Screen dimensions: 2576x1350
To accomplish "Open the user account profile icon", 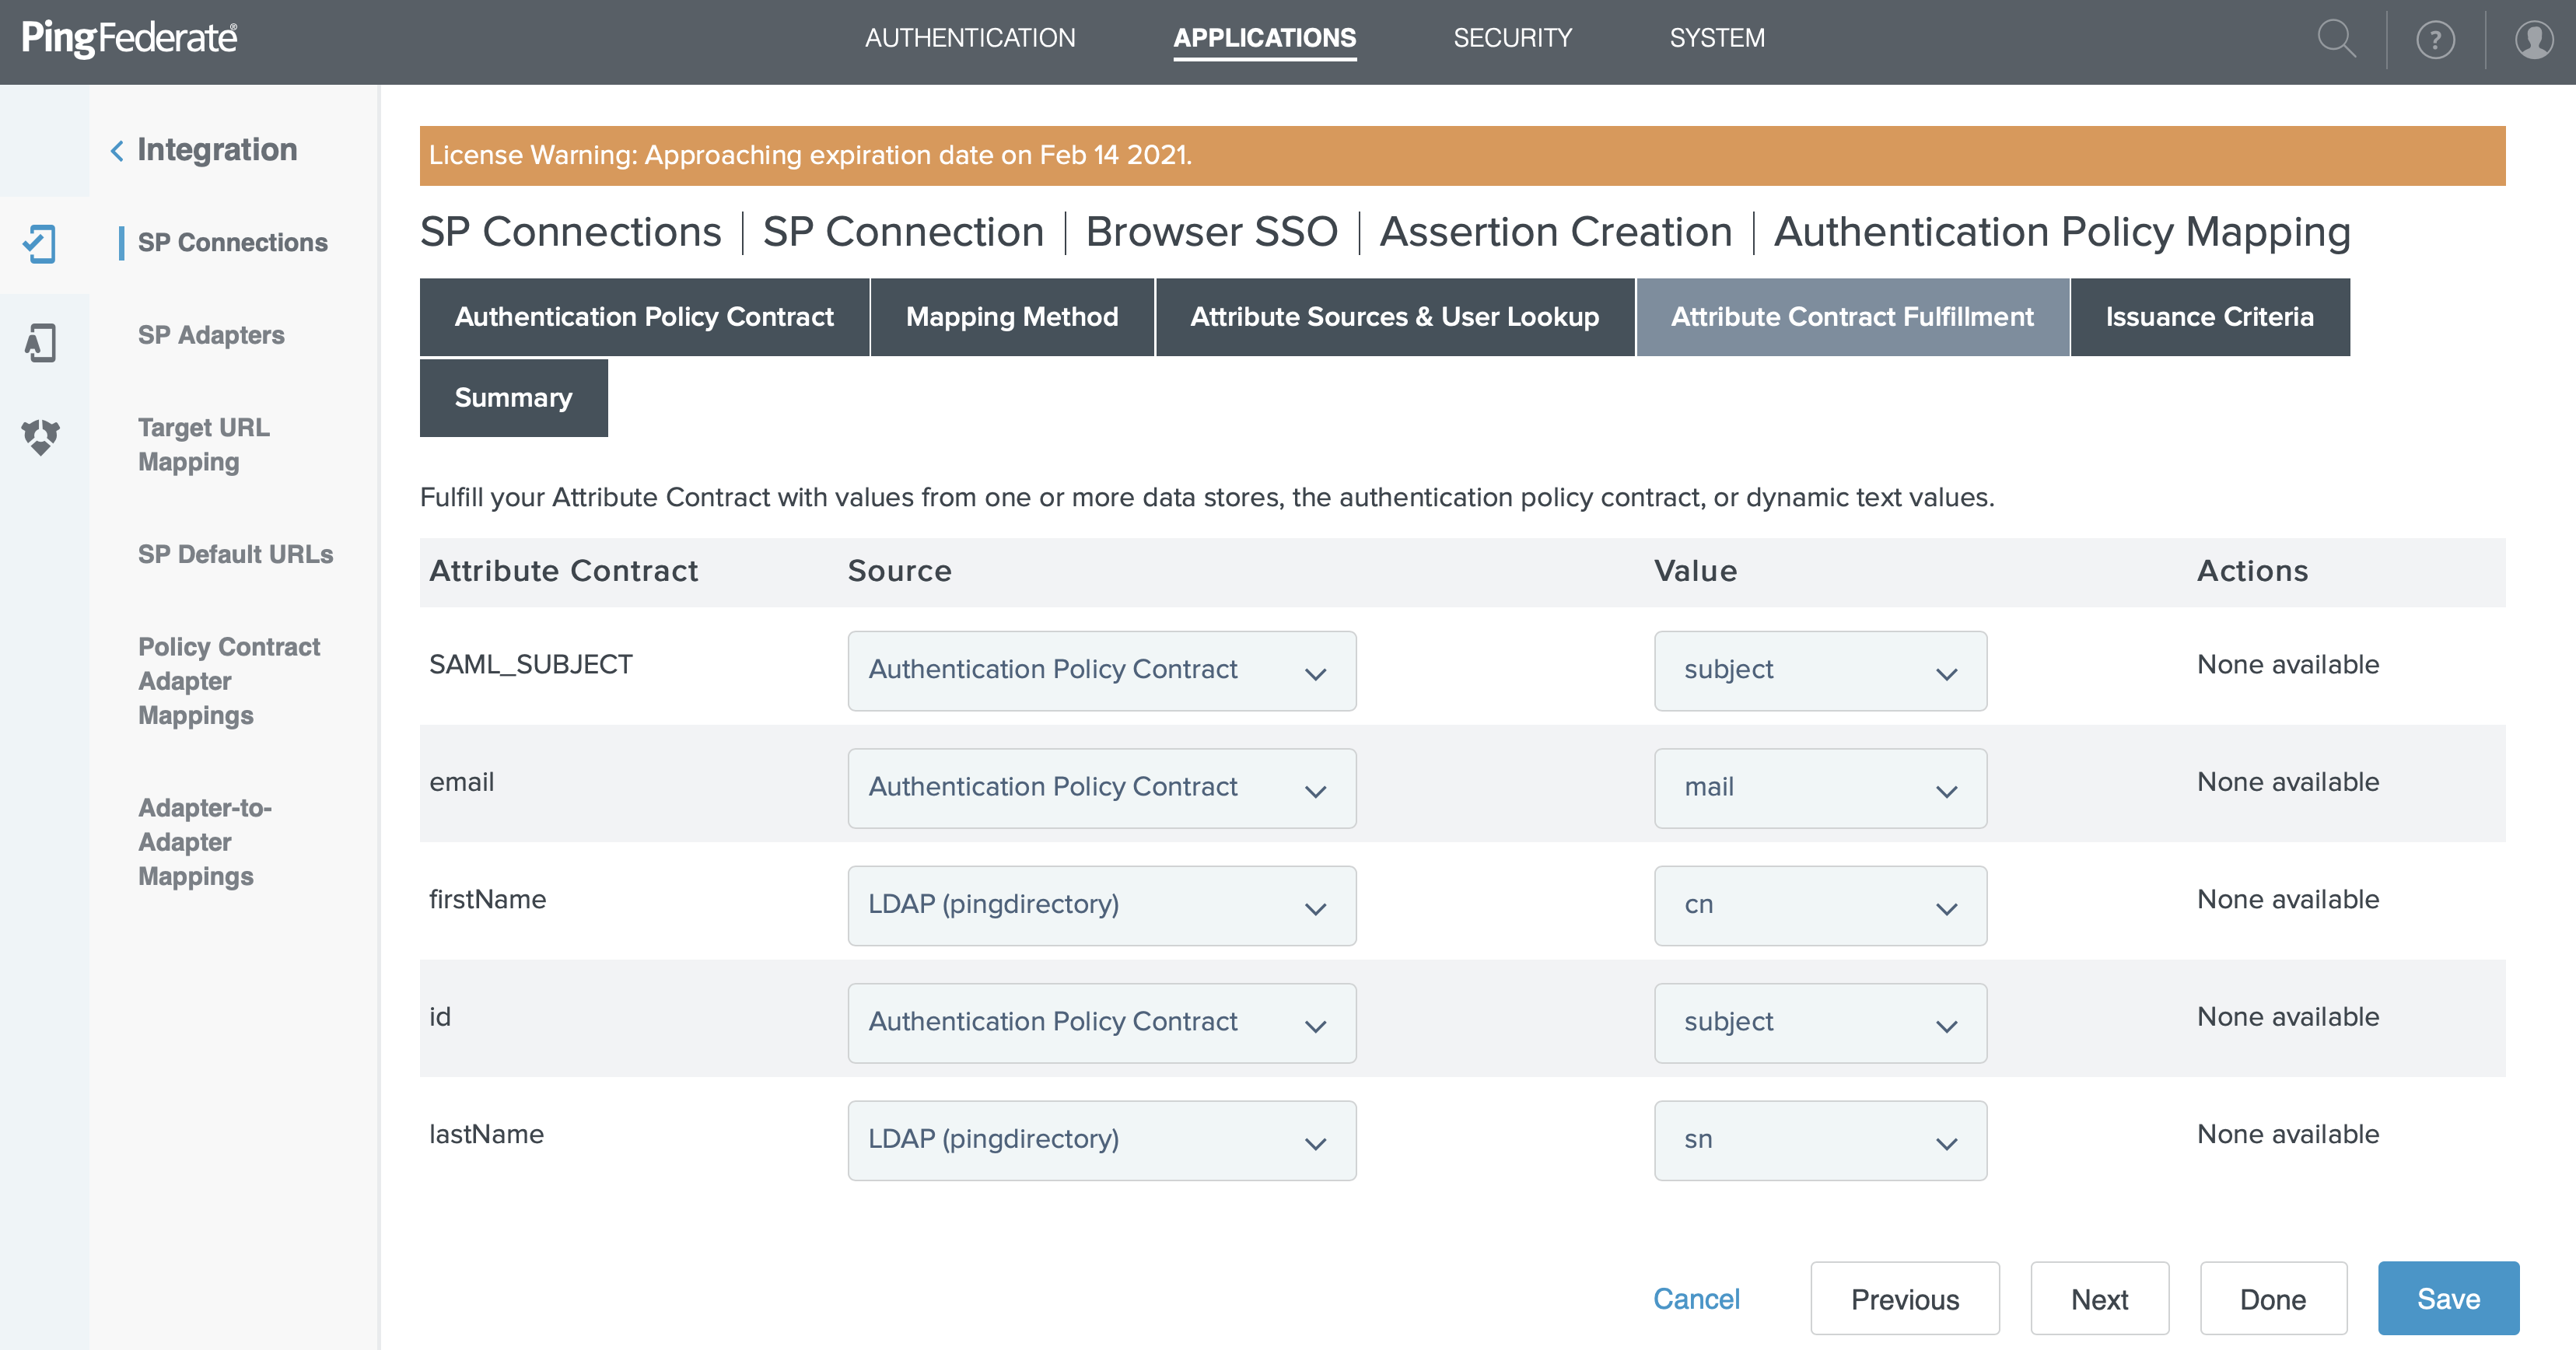I will coord(2534,41).
